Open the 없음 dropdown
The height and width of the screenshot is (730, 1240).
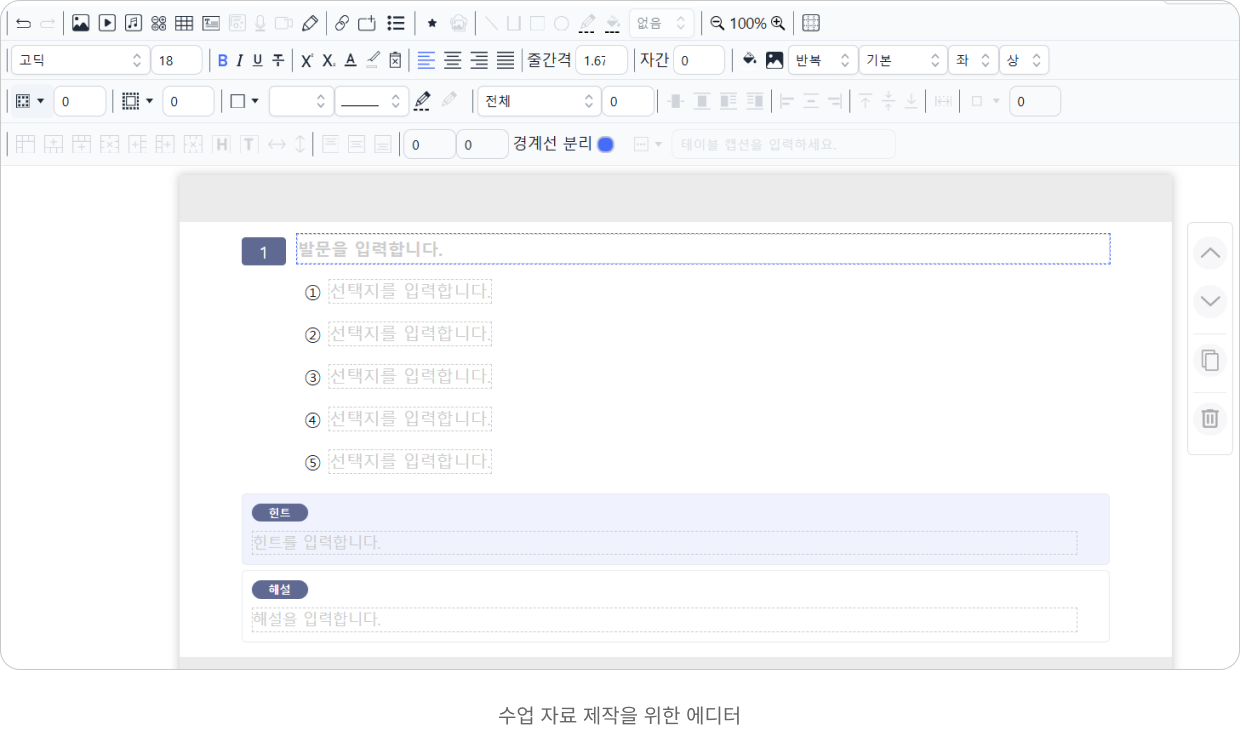click(x=661, y=23)
